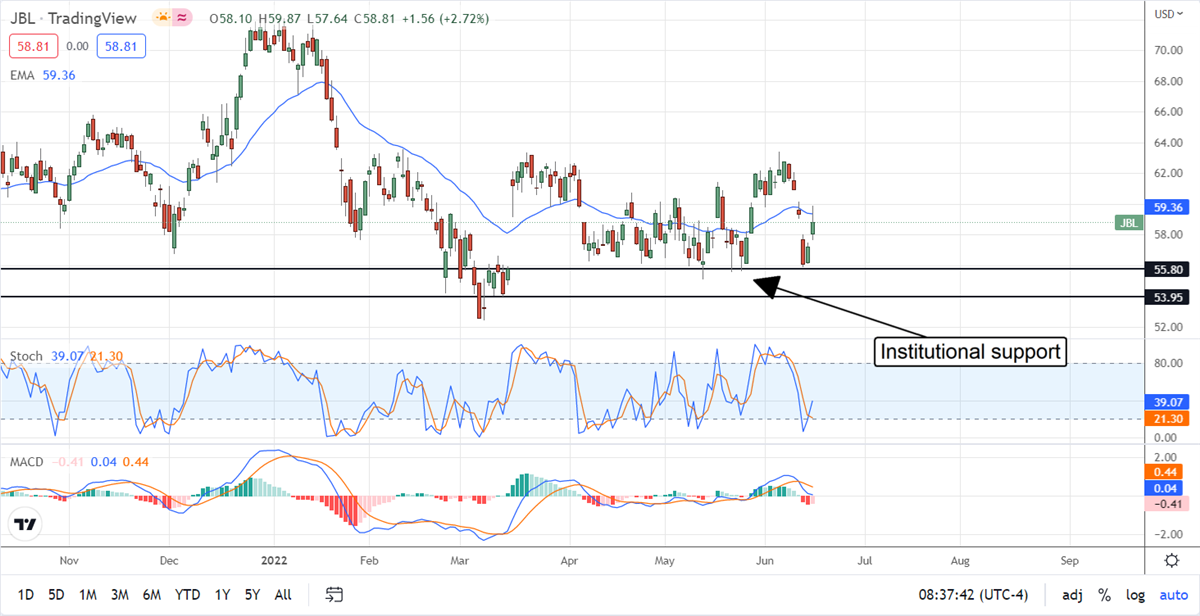Select the 5D time range

[x=56, y=594]
